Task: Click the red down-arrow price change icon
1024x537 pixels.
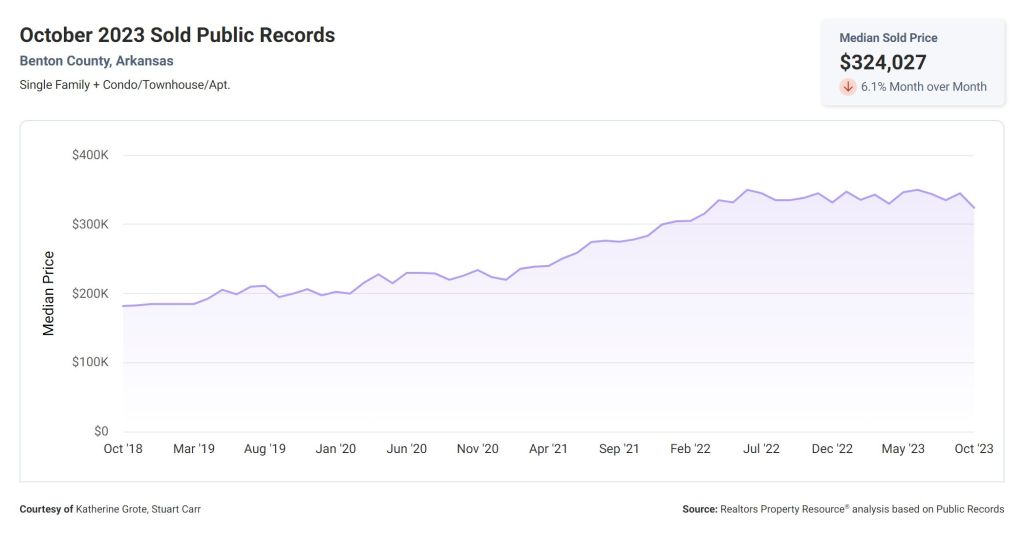Action: [x=848, y=87]
